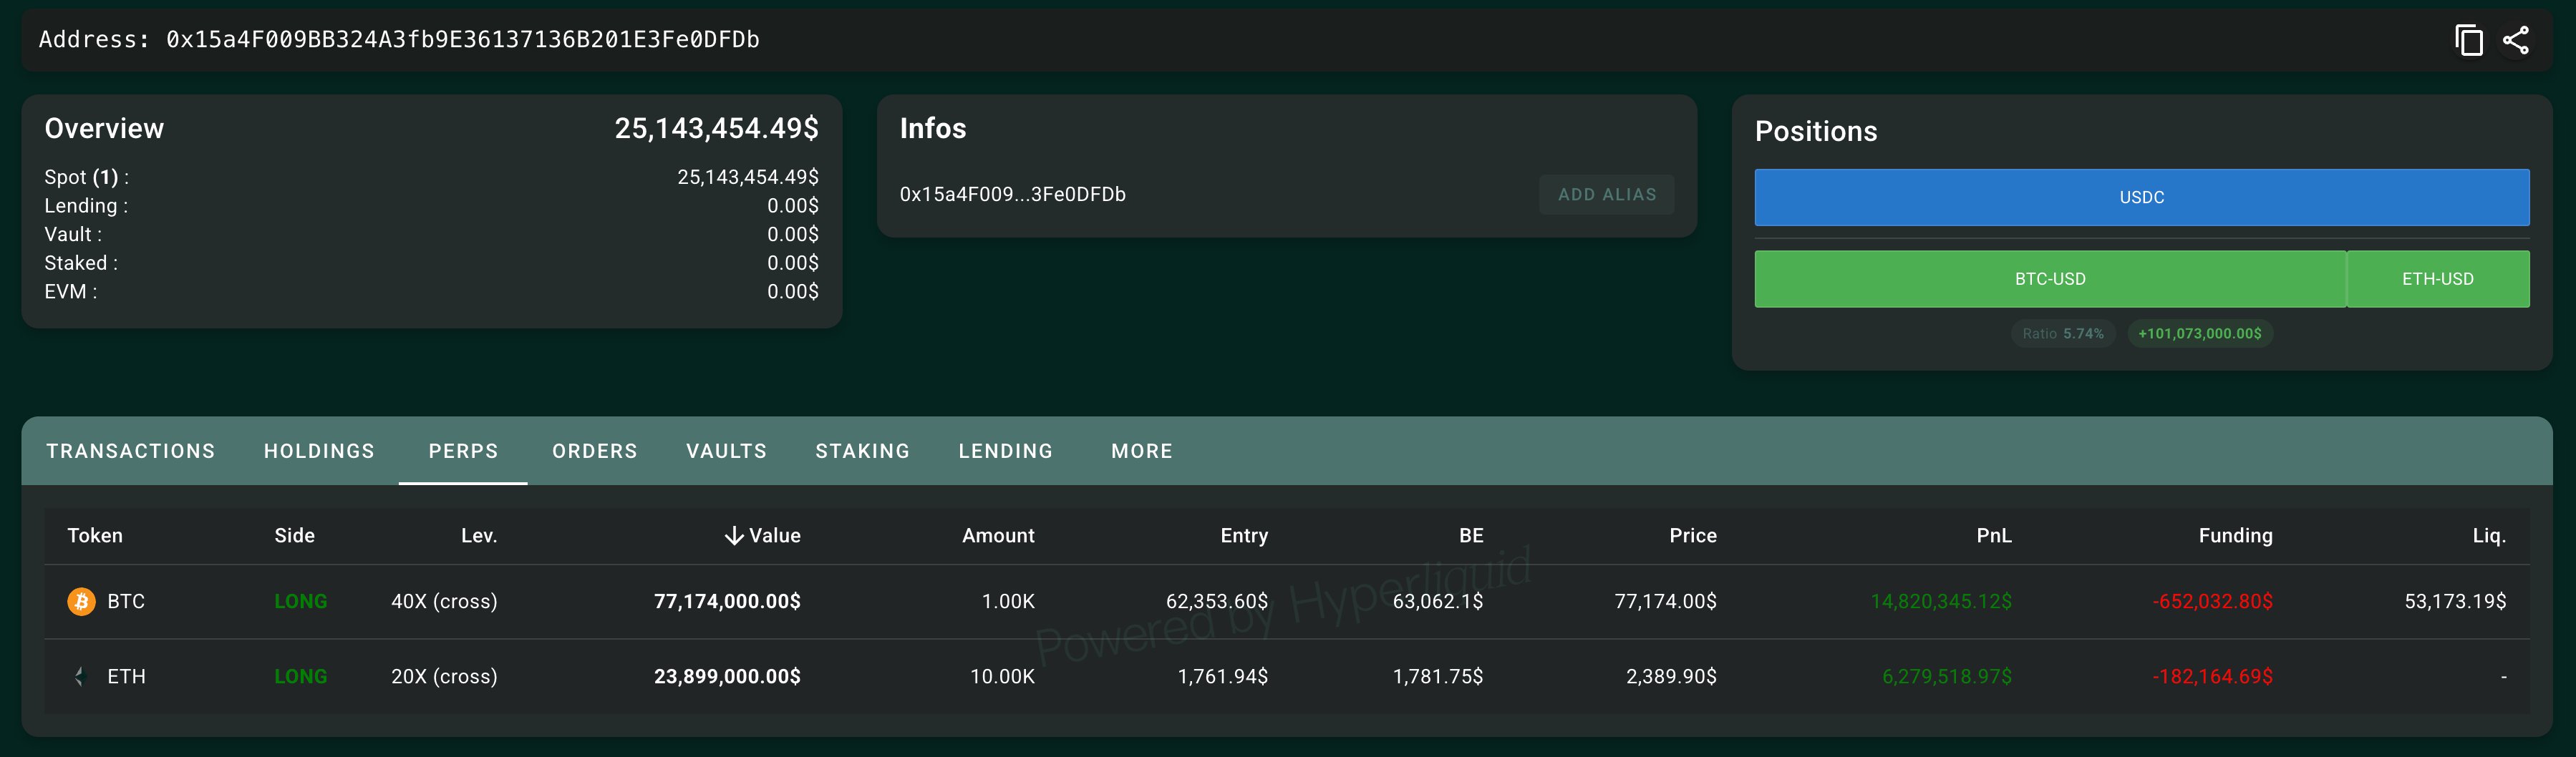This screenshot has width=2576, height=757.
Task: Click the Ethereum icon in the ETH row
Action: 81,676
